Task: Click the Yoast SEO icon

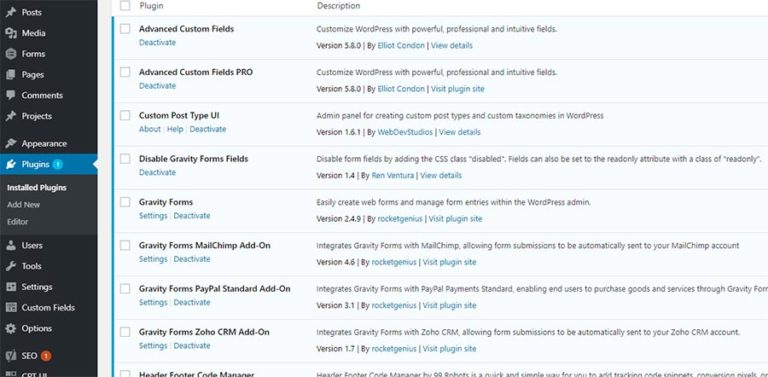Action: (11, 355)
